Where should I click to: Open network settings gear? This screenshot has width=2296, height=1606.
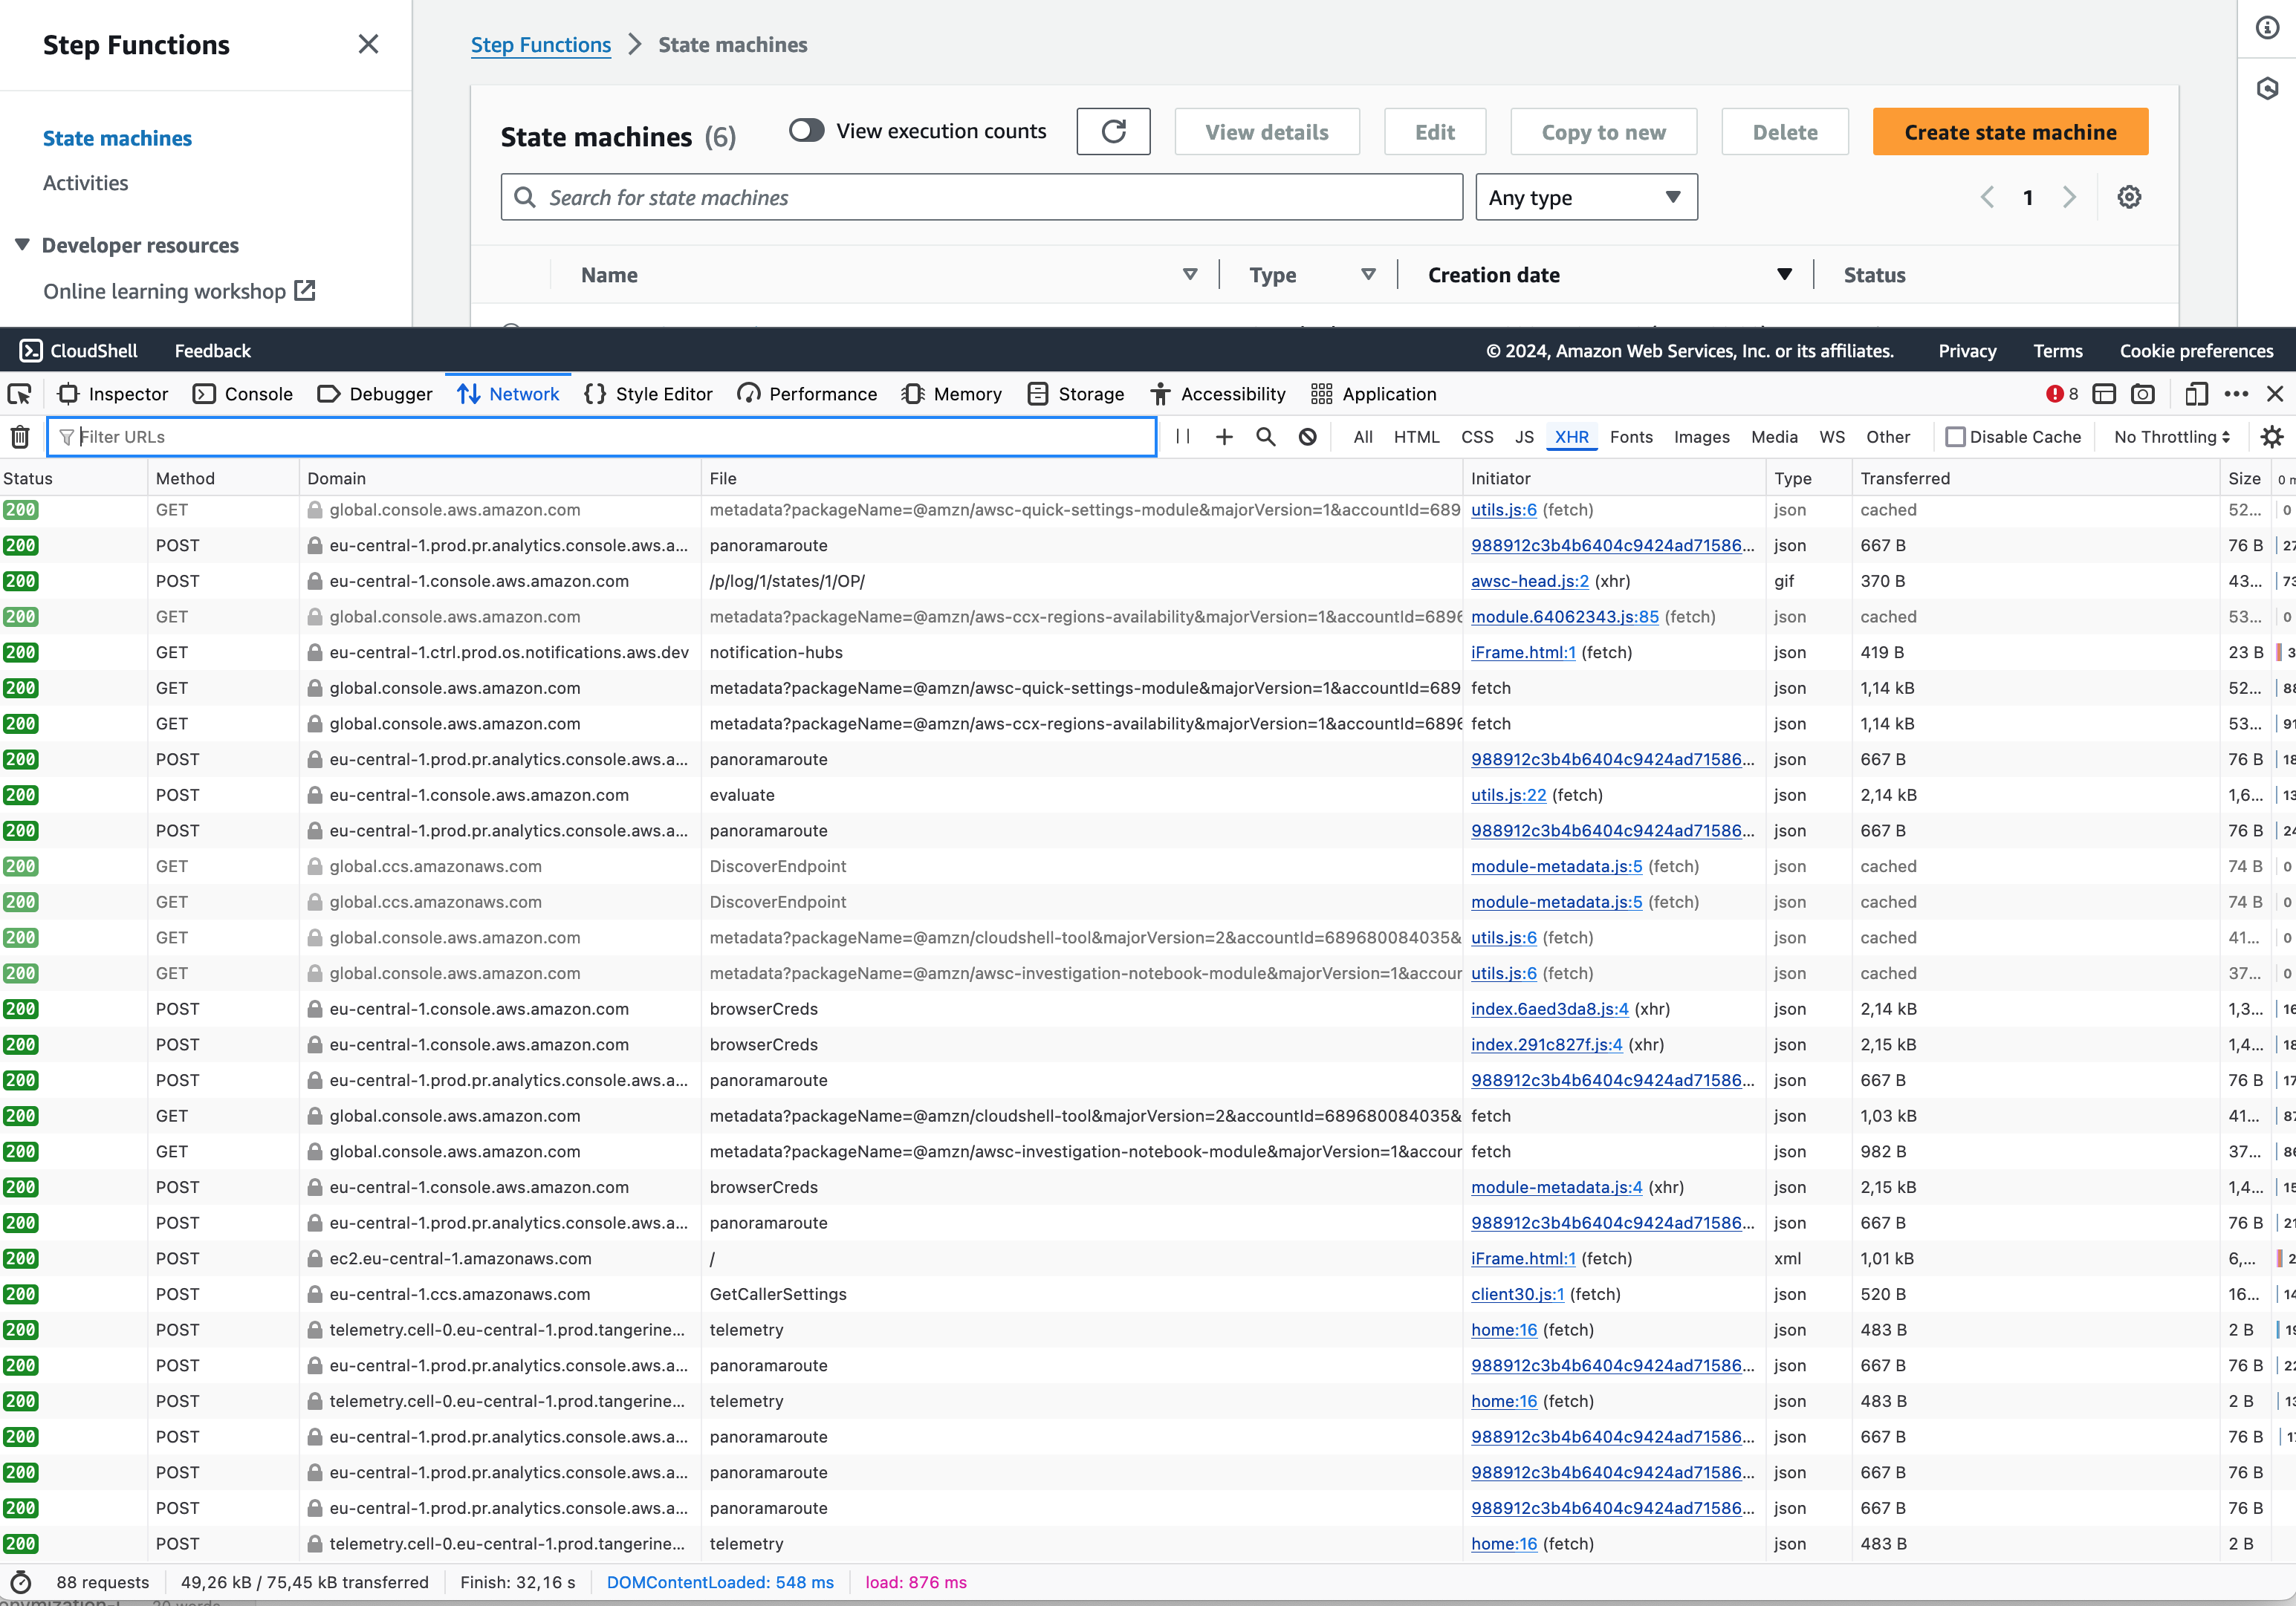click(2272, 437)
